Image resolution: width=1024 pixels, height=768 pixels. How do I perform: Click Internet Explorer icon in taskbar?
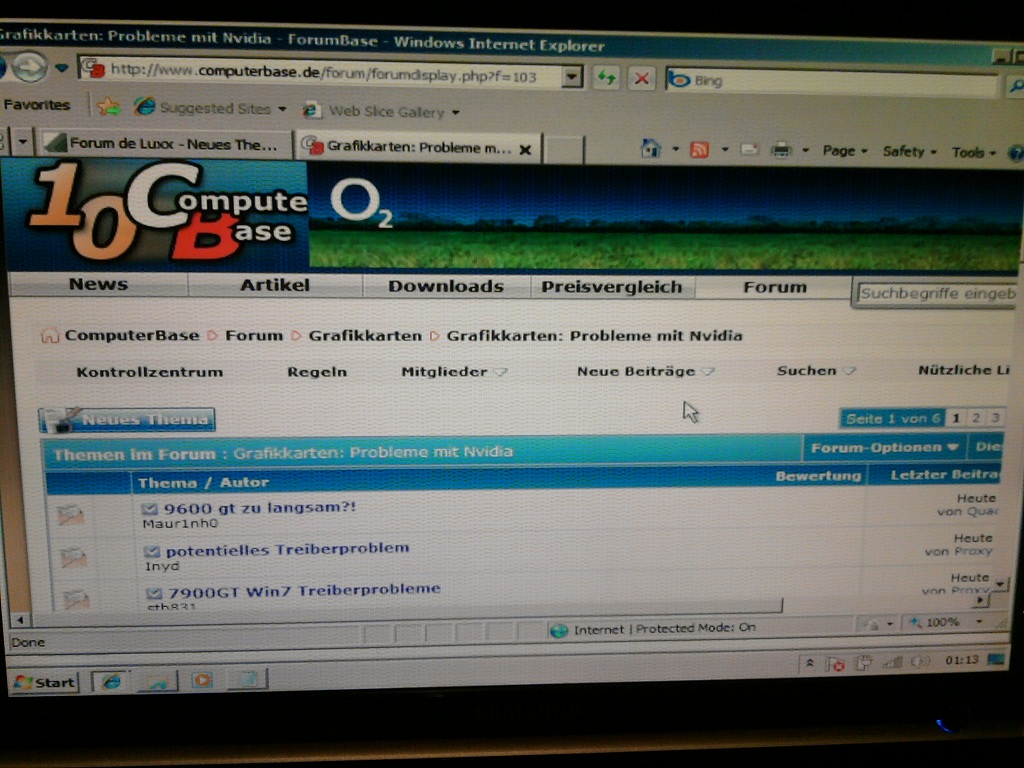112,681
